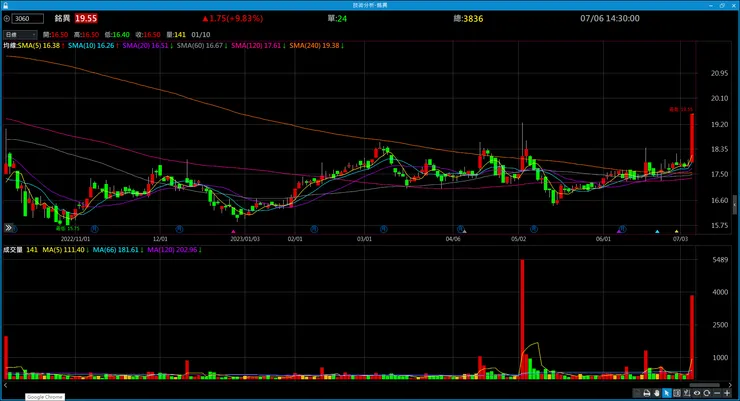Viewport: 740px width, 401px height.
Task: Click the dimmed first icon in the bottom toolbar
Action: (637, 393)
